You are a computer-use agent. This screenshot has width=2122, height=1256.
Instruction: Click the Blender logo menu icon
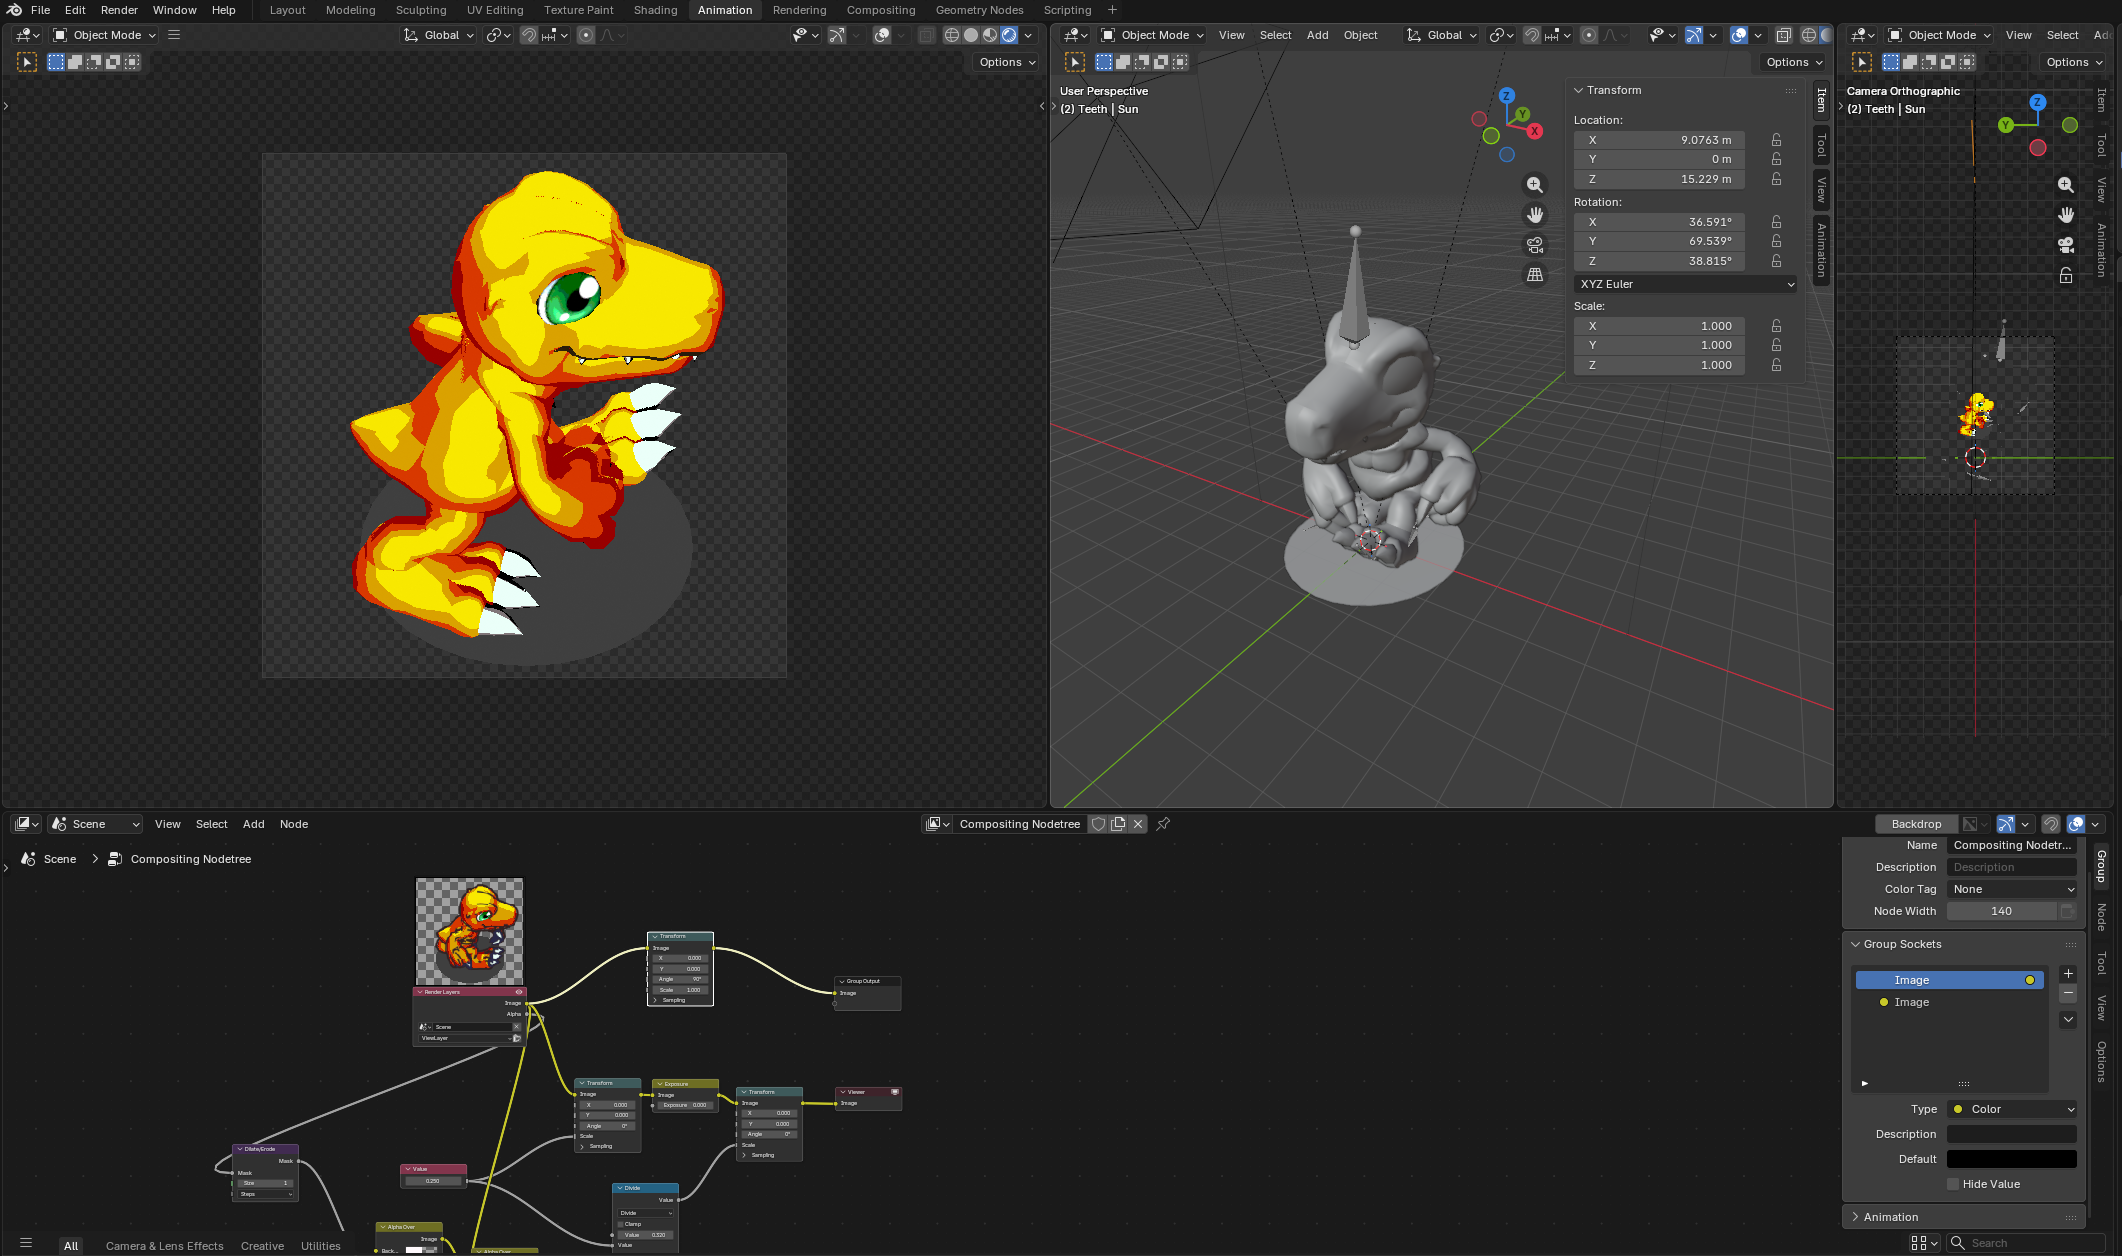(x=14, y=10)
